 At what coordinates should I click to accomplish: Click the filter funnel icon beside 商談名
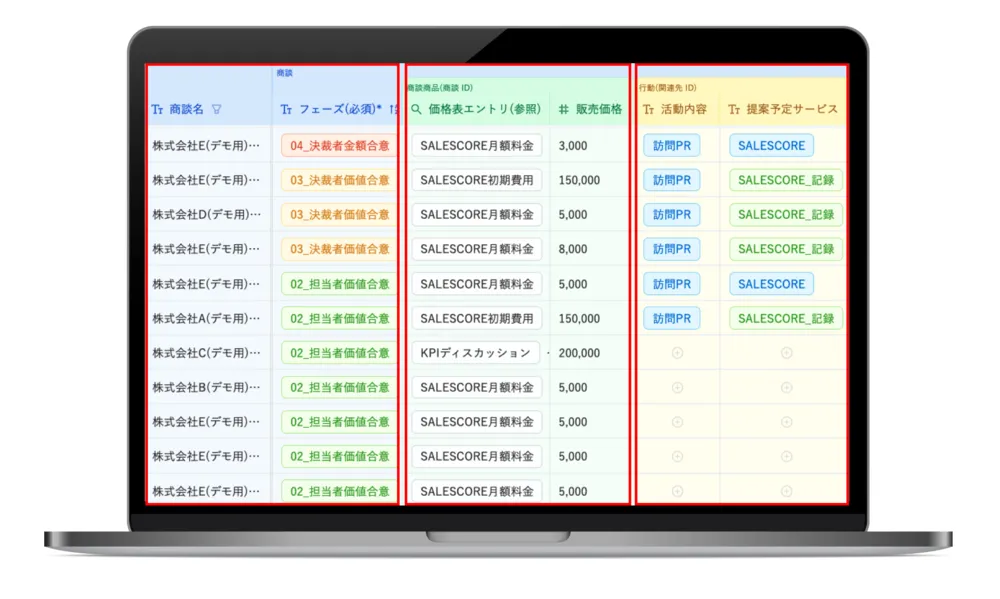click(x=217, y=109)
